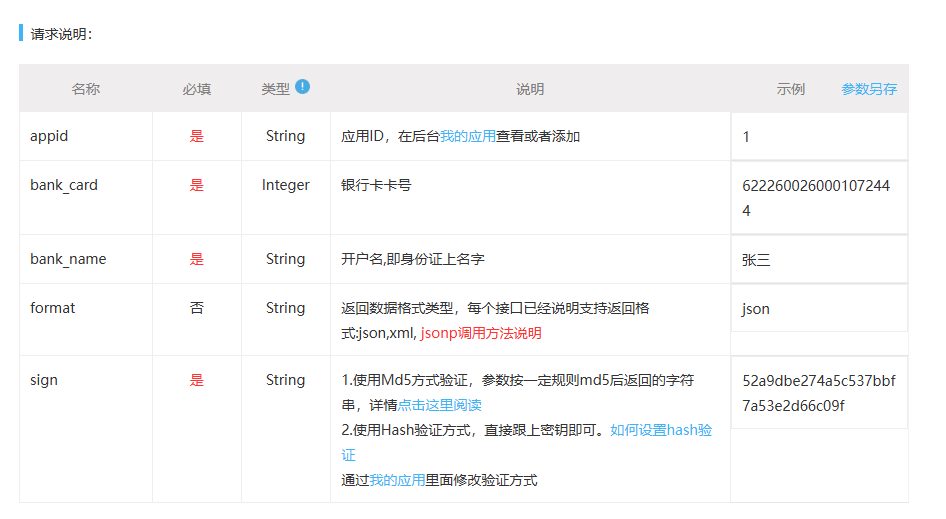Click the String type cell for bank_name

(285, 260)
